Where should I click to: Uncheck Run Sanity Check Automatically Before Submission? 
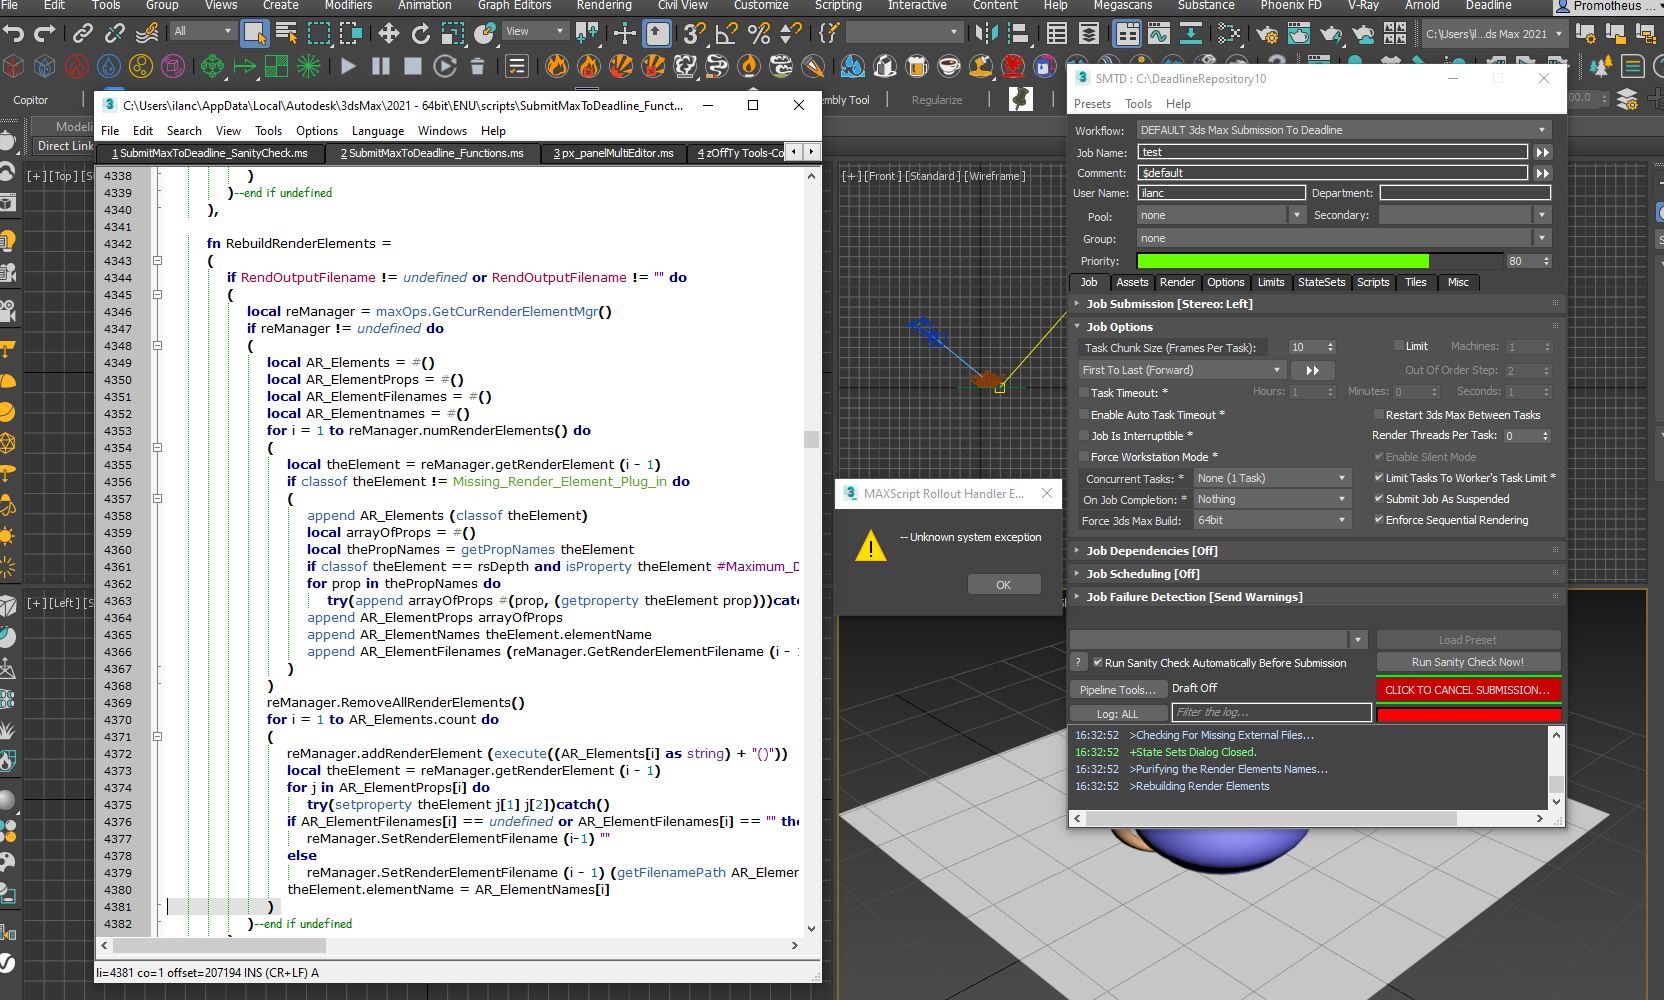coord(1098,663)
